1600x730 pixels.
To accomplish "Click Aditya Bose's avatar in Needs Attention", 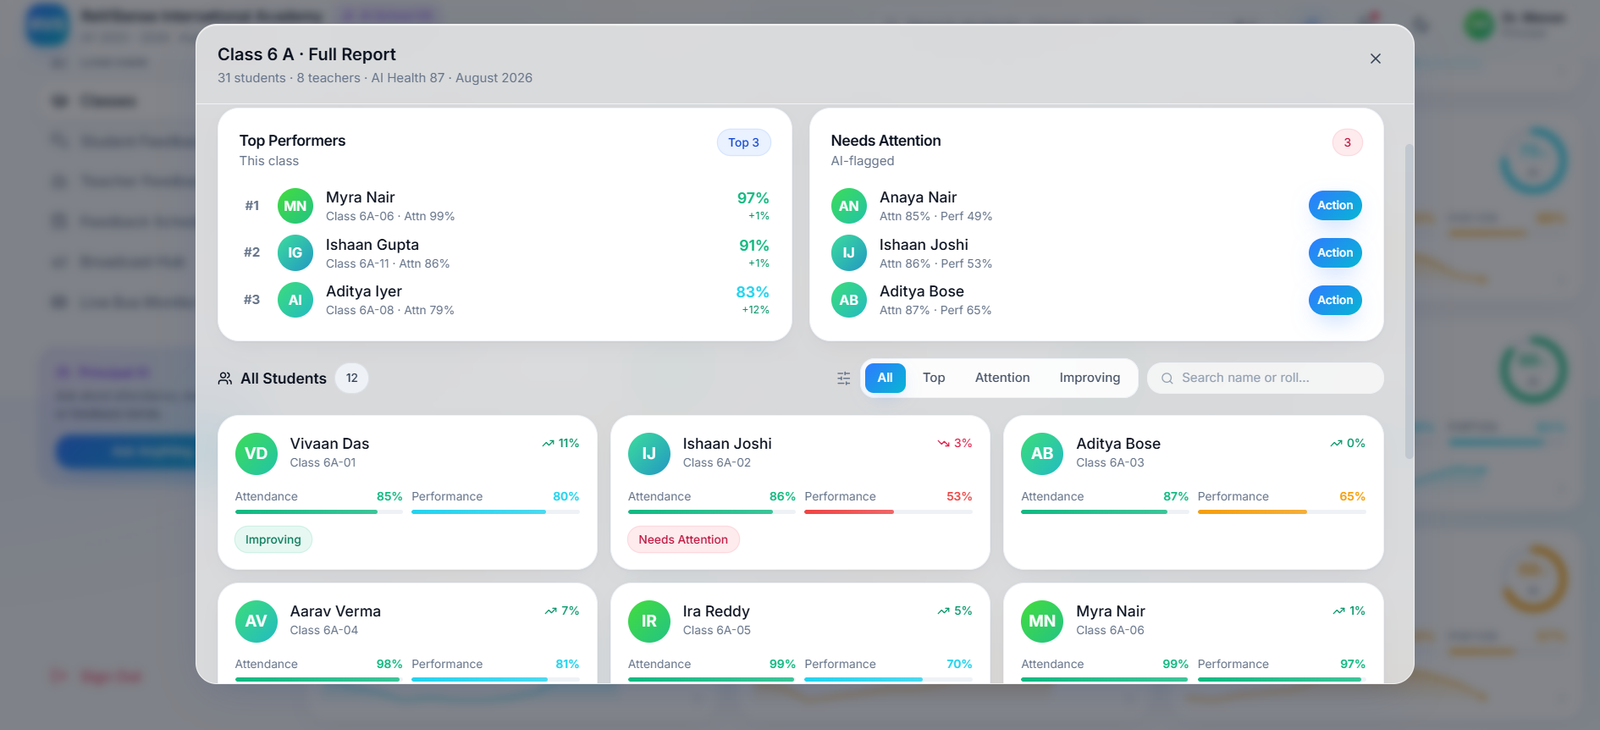I will tap(849, 300).
